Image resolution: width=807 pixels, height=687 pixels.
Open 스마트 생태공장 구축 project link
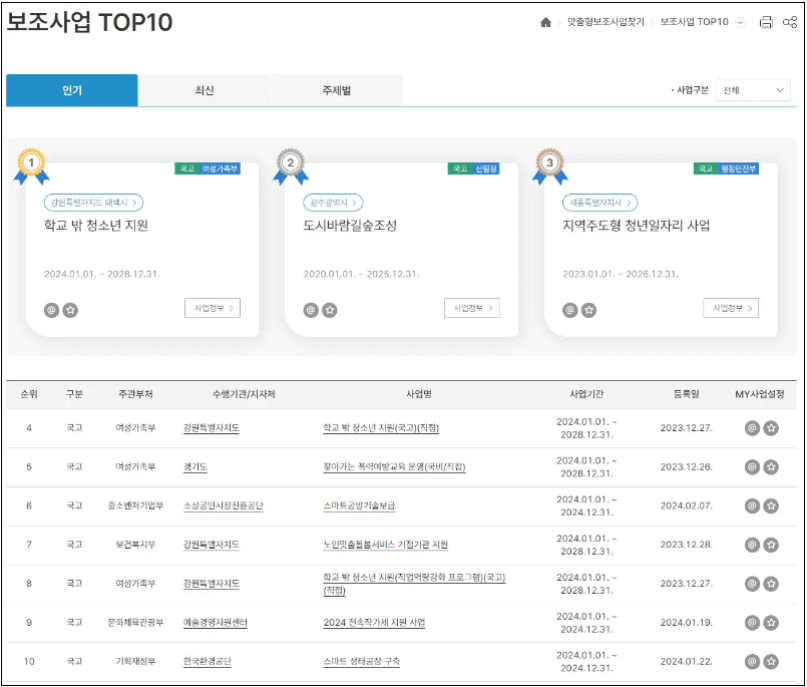tap(361, 662)
